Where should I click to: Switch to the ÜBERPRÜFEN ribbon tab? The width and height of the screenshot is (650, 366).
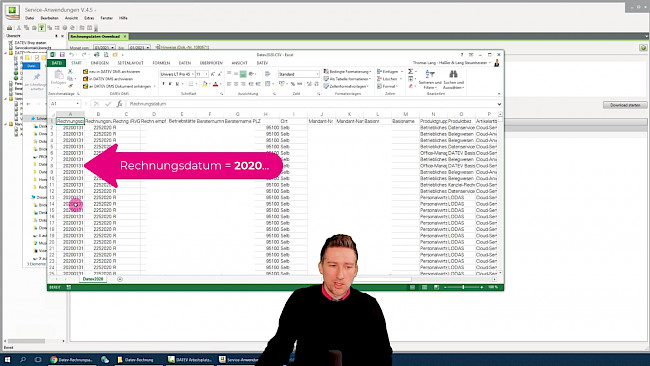[211, 63]
